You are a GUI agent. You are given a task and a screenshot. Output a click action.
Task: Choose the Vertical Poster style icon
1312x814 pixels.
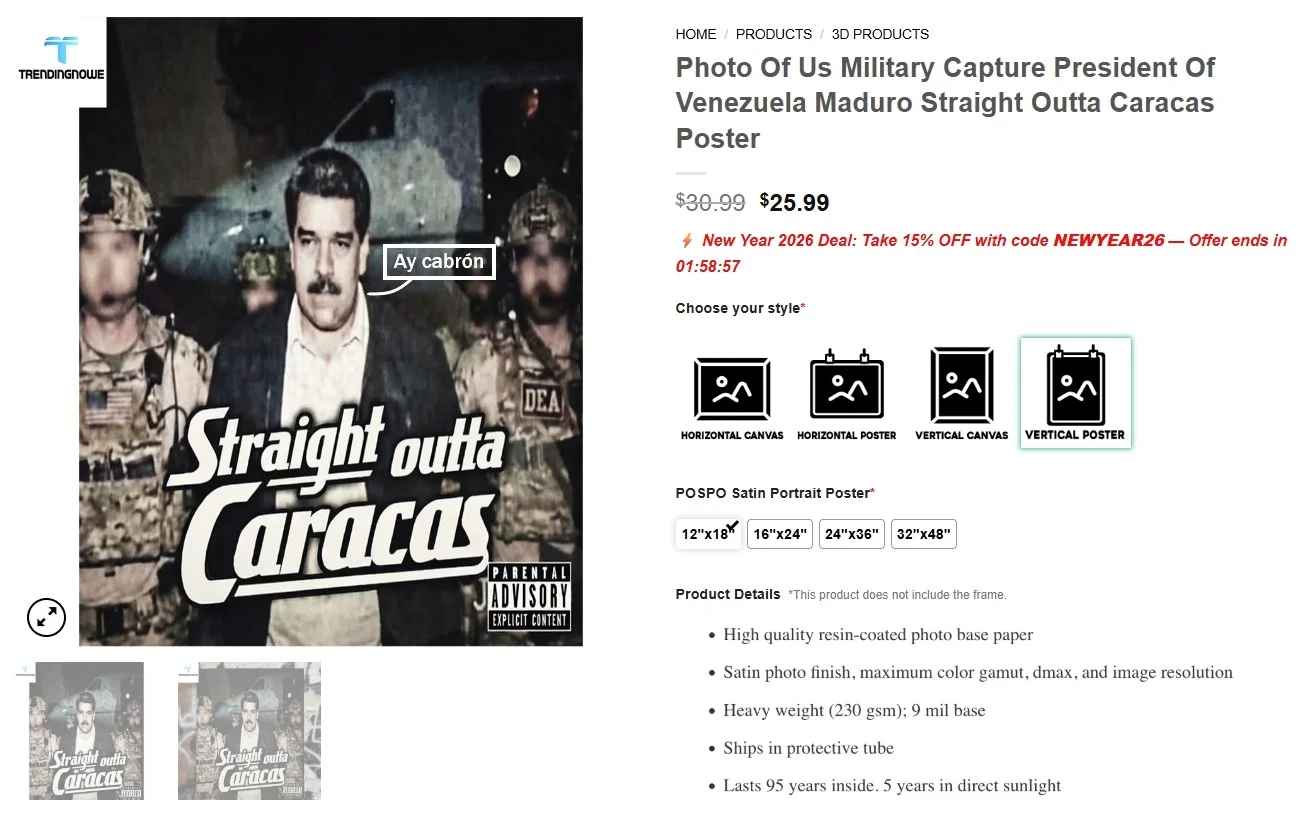click(1075, 393)
